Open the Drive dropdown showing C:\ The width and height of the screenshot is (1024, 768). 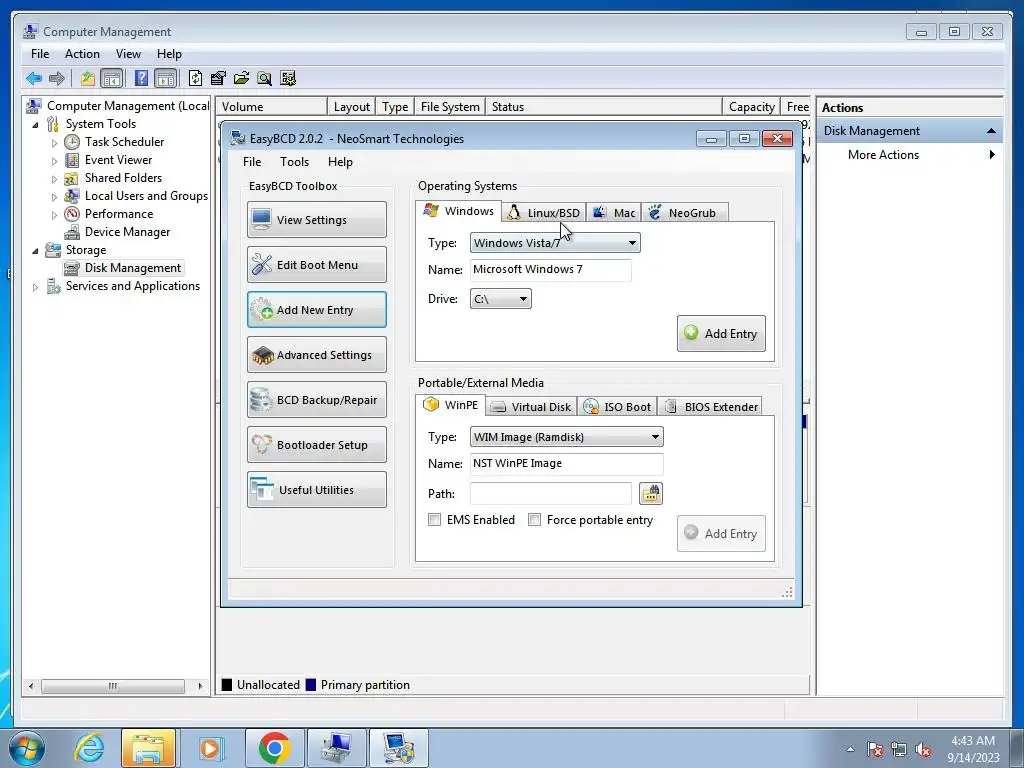pyautogui.click(x=501, y=299)
